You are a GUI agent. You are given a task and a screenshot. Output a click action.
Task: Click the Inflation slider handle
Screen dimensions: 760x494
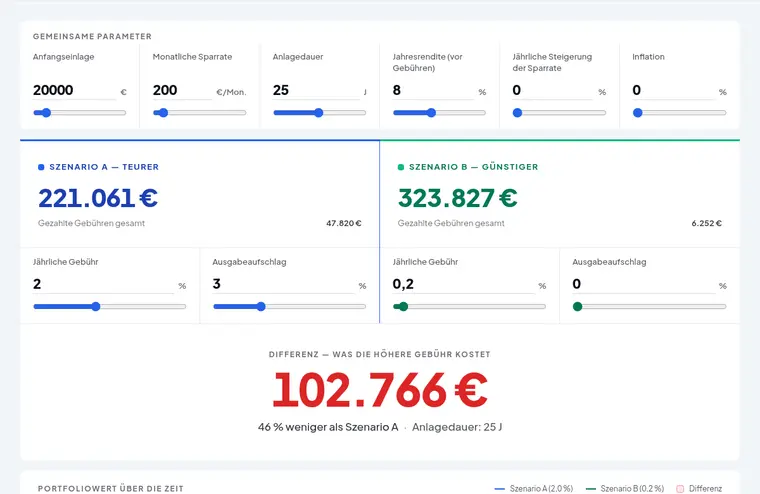638,113
